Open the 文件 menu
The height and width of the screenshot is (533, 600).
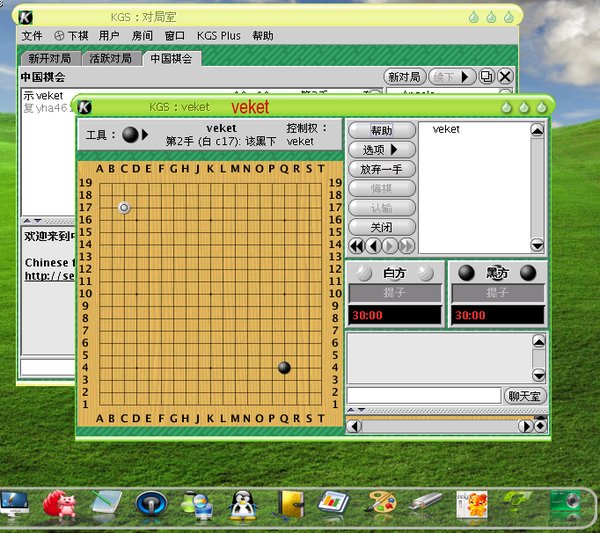tap(31, 36)
